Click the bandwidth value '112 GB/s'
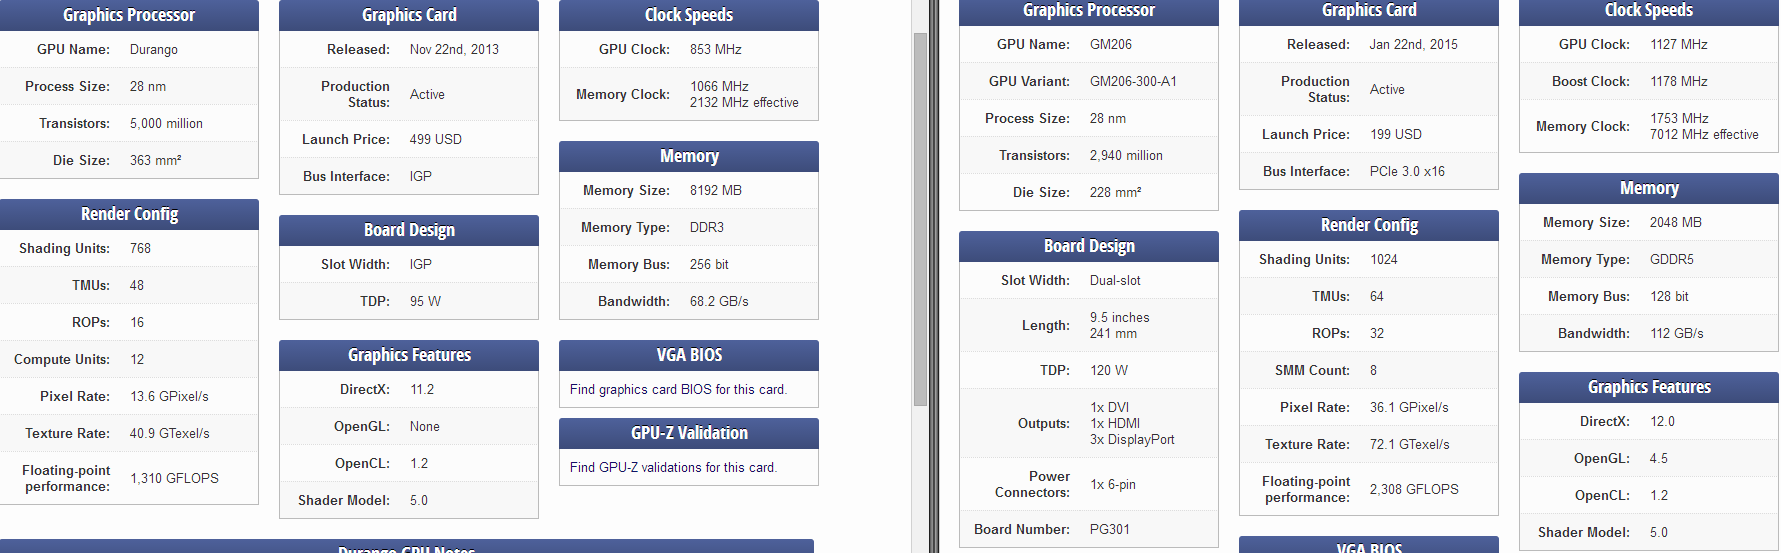This screenshot has height=553, width=1781. pos(1677,333)
